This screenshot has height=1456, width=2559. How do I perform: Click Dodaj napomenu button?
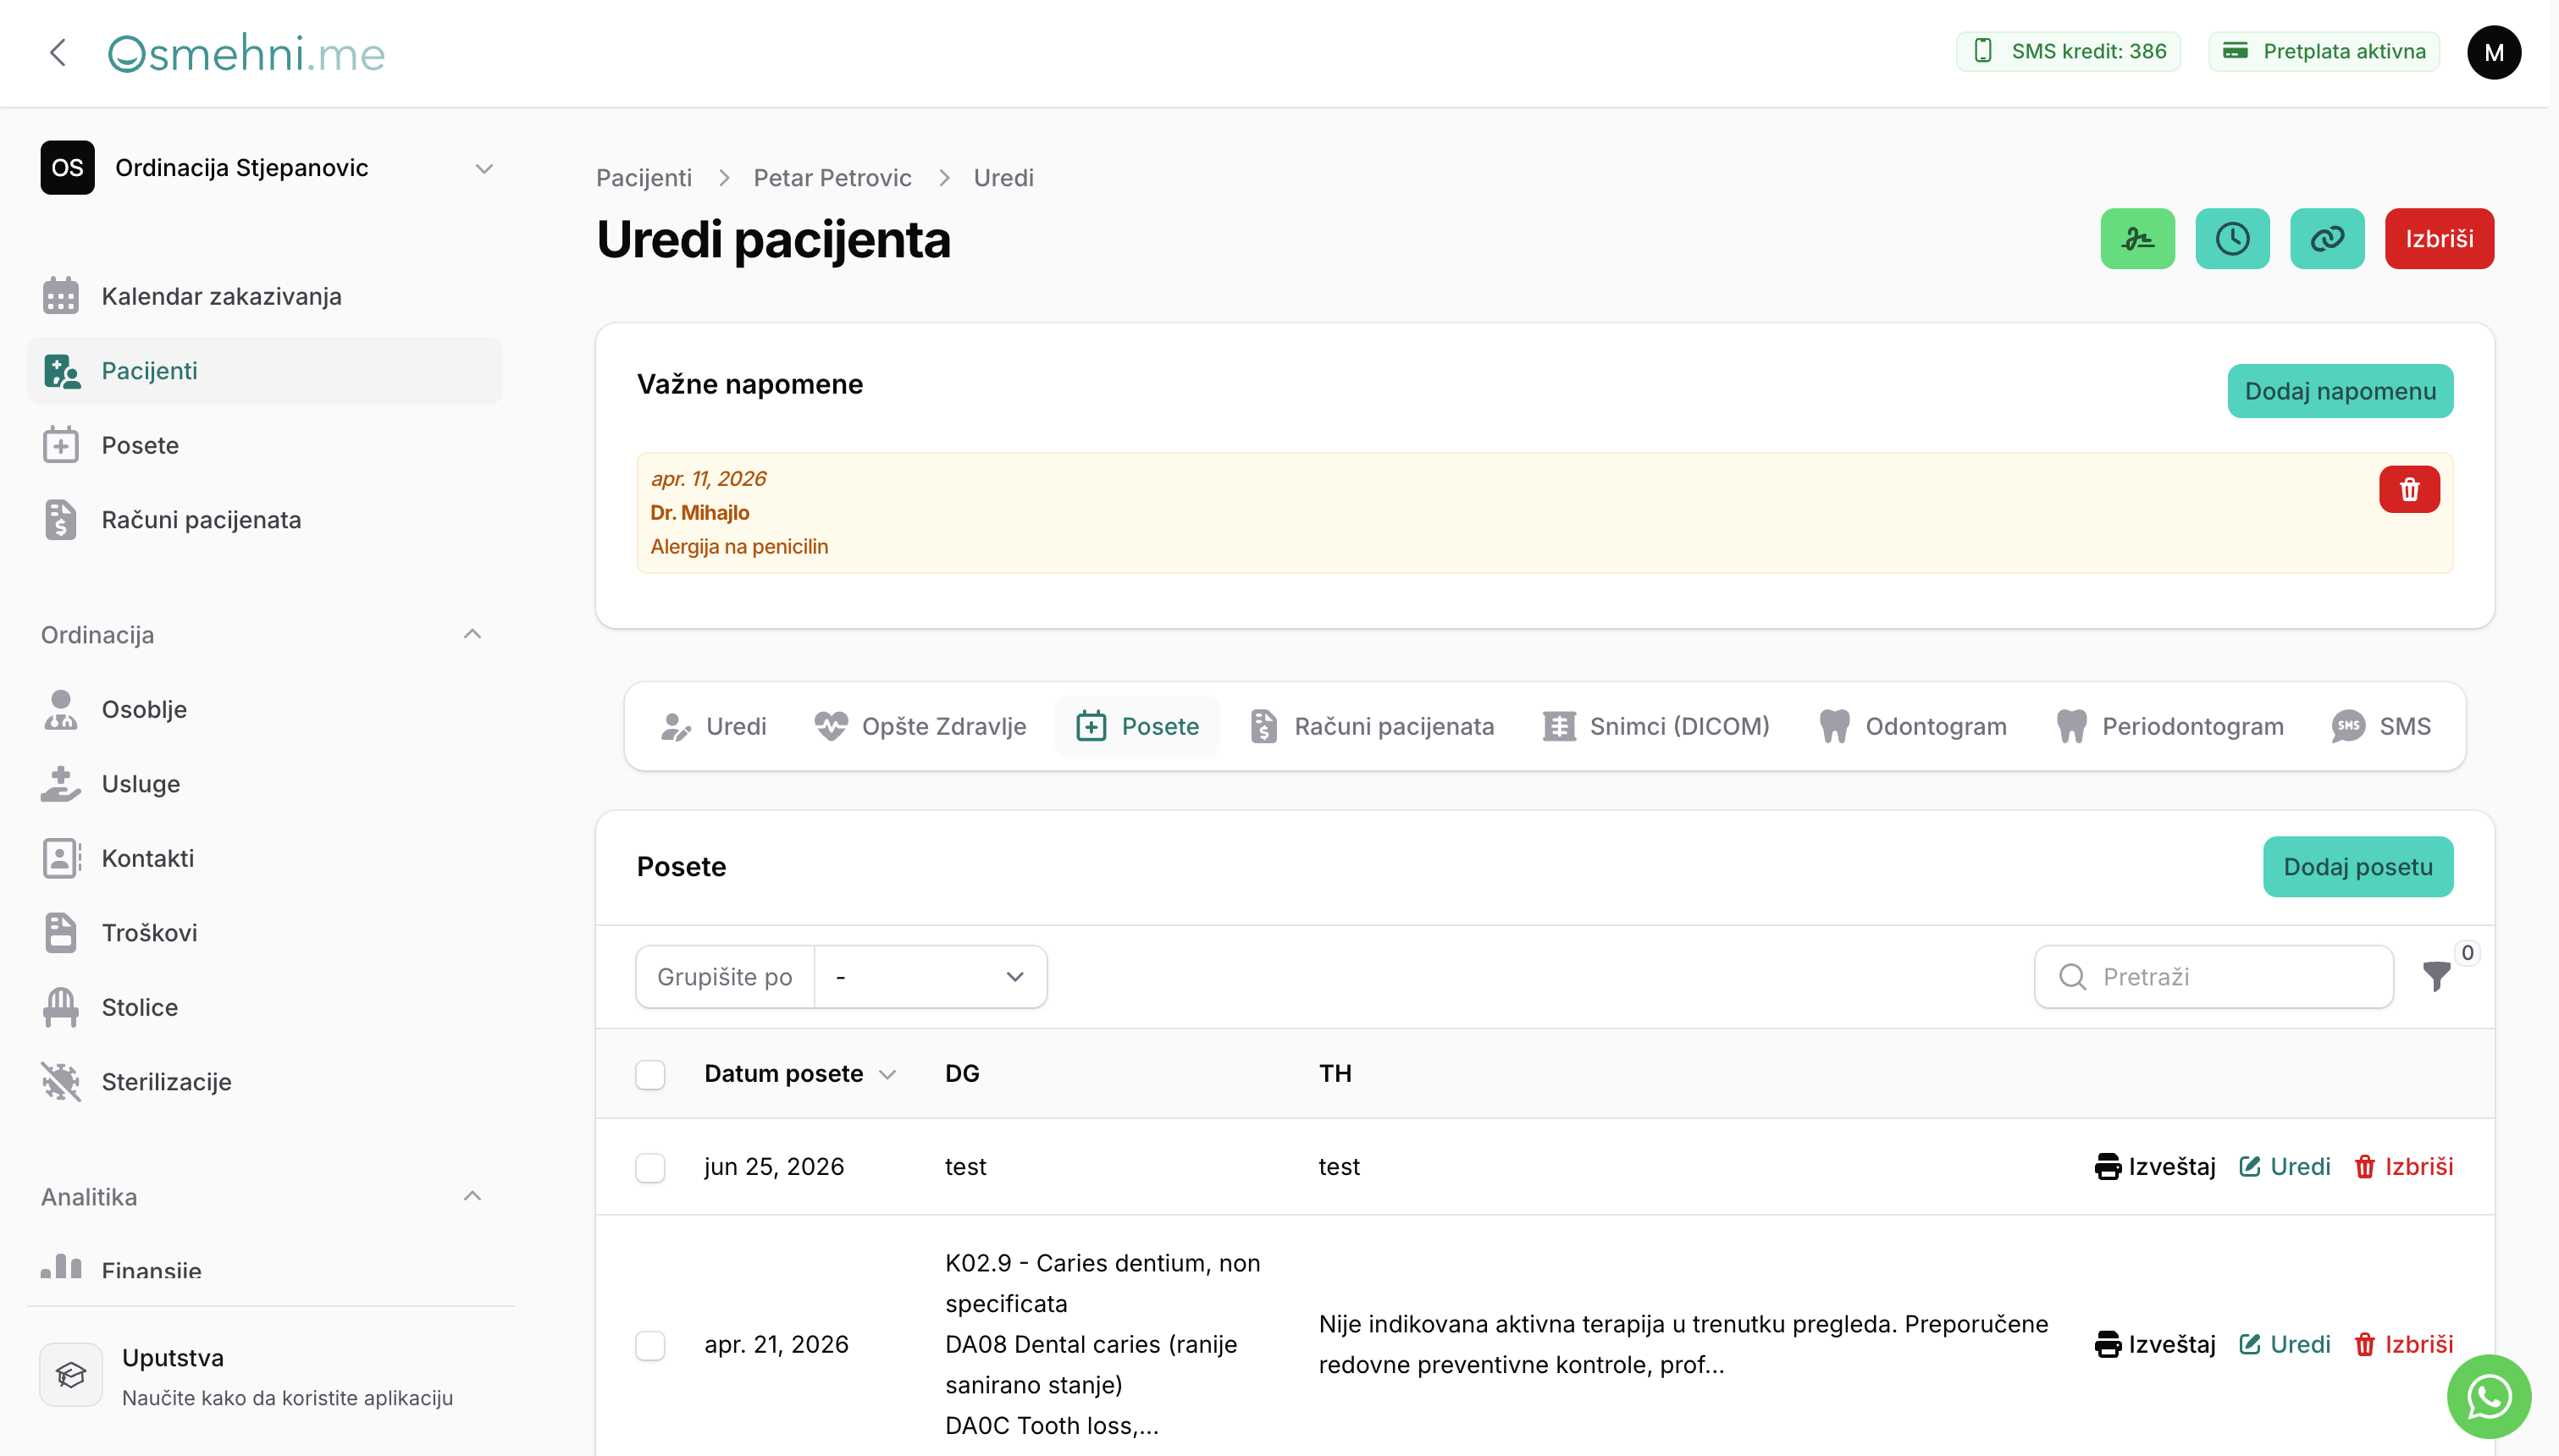click(2340, 391)
